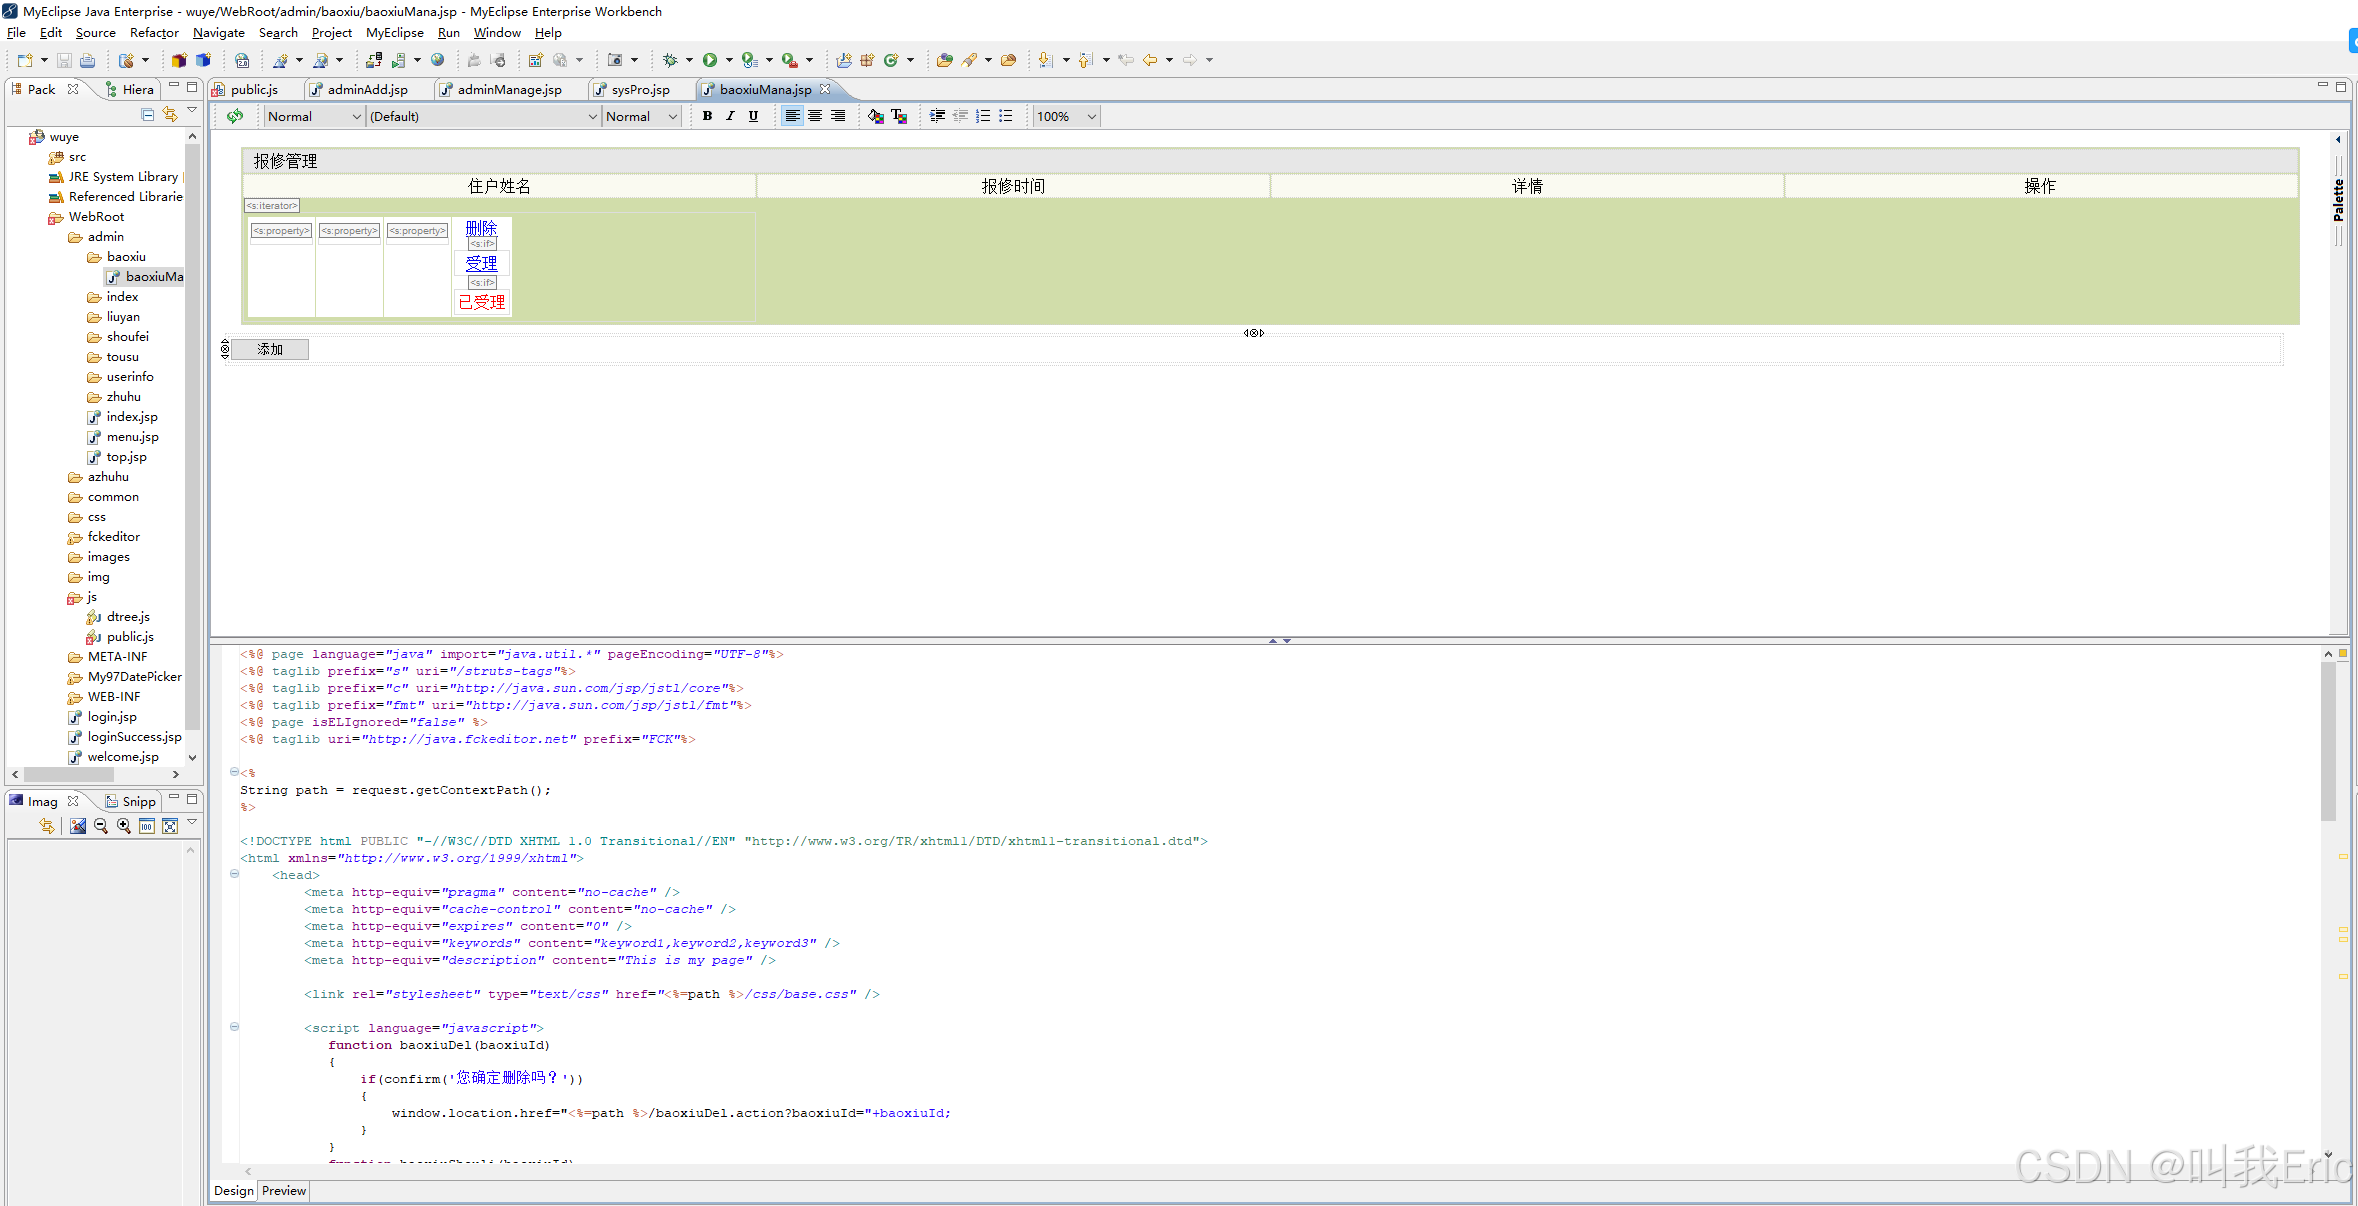Switch to the adminManage.jsp tab
Screen dimensions: 2358x1206
(x=508, y=89)
